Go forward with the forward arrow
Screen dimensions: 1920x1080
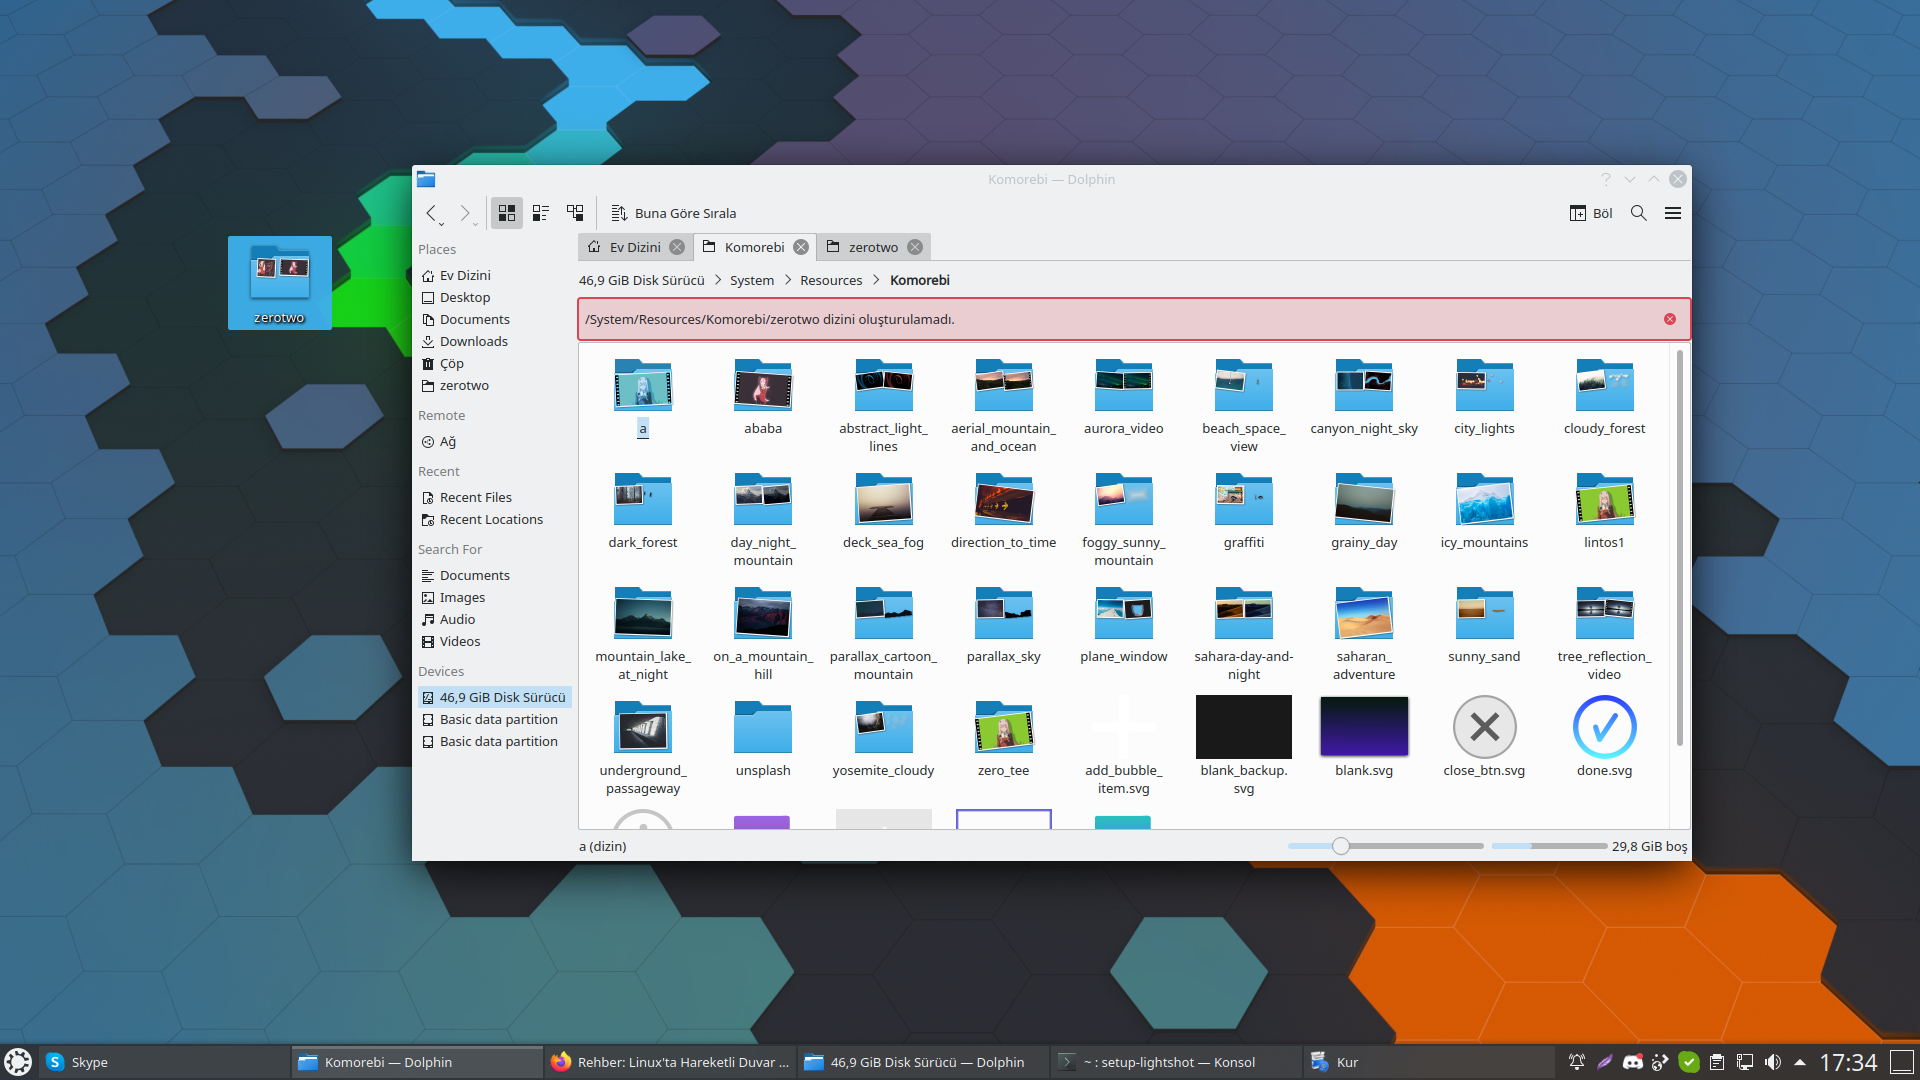tap(465, 213)
